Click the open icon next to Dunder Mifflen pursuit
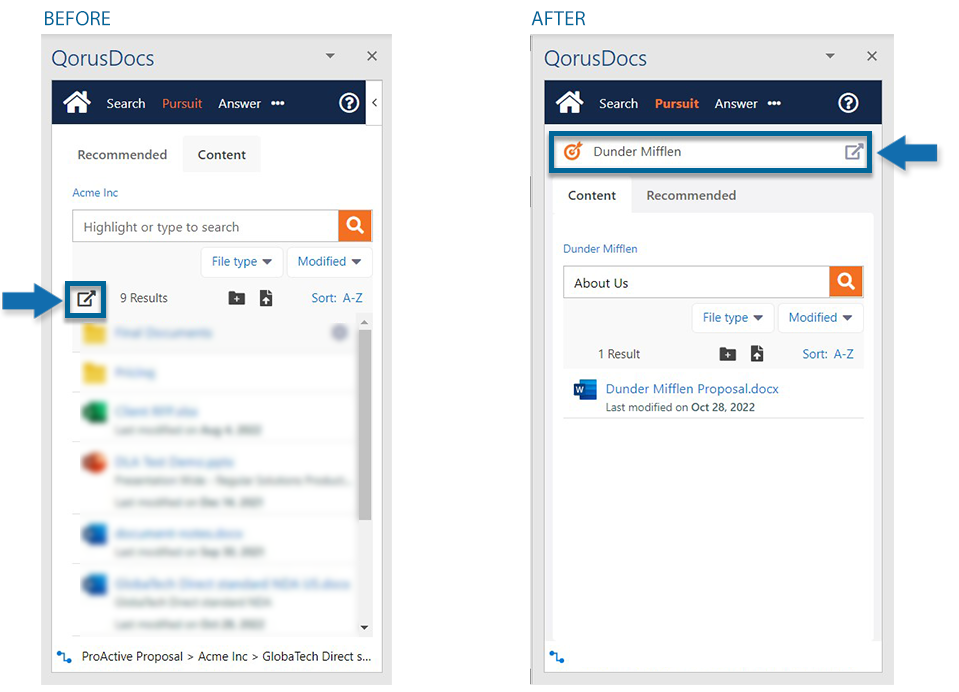Viewport: 959px width, 692px height. (853, 152)
